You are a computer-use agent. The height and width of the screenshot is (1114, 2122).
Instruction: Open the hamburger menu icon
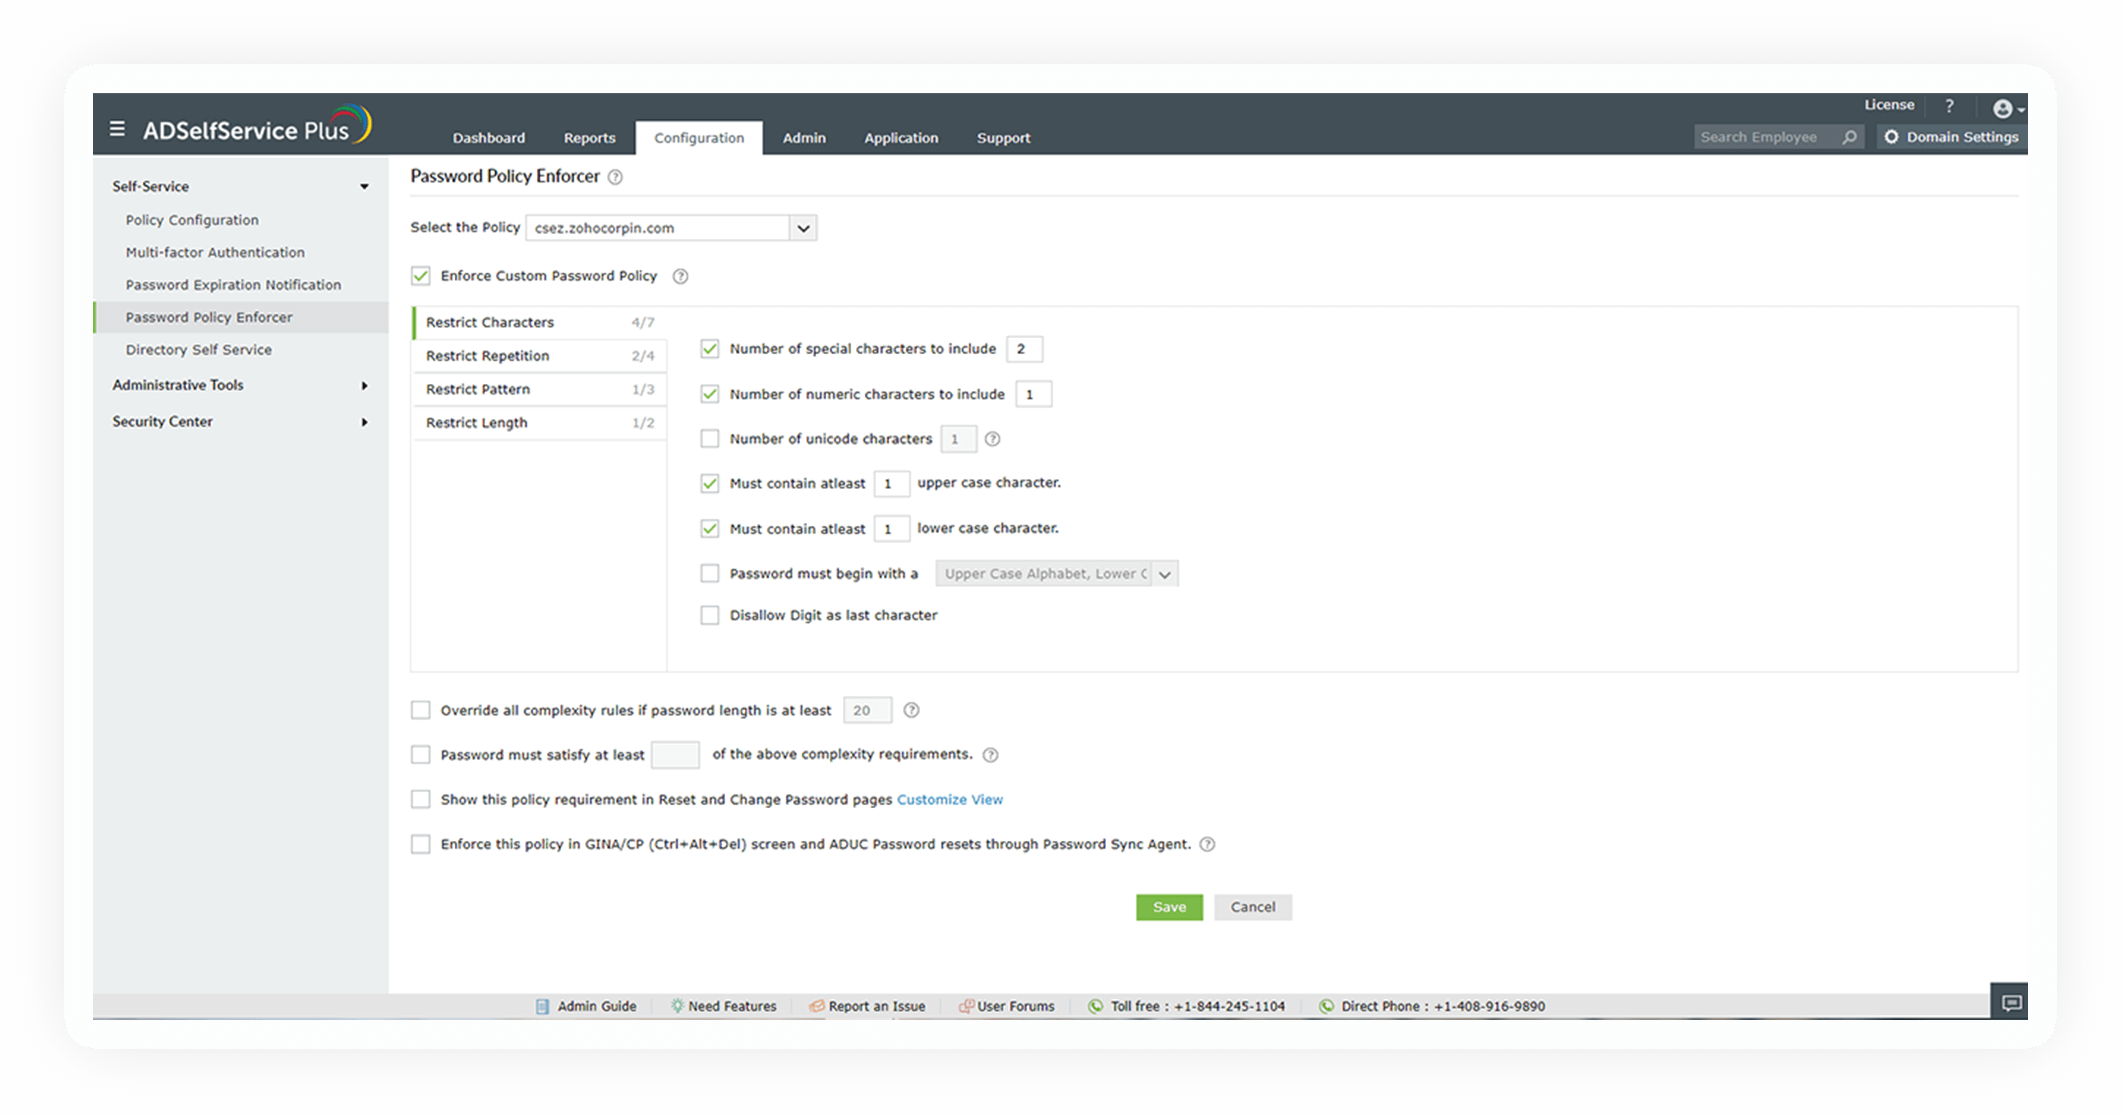(x=117, y=129)
